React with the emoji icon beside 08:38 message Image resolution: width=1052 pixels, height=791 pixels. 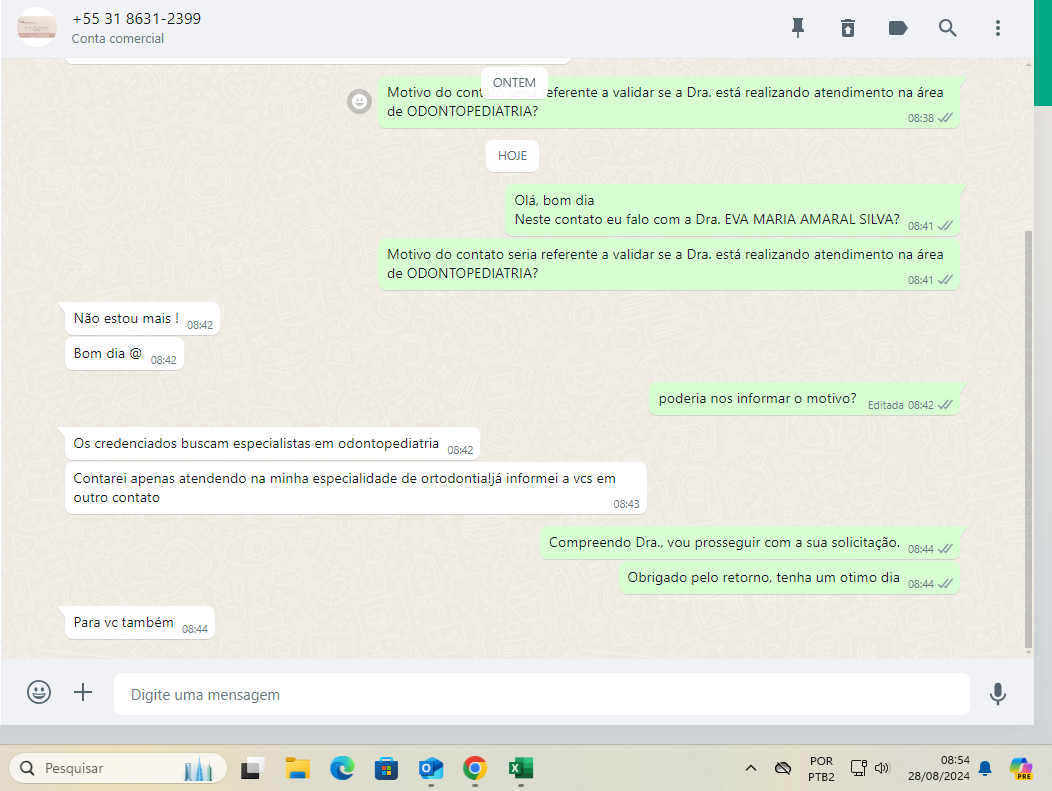(x=360, y=101)
